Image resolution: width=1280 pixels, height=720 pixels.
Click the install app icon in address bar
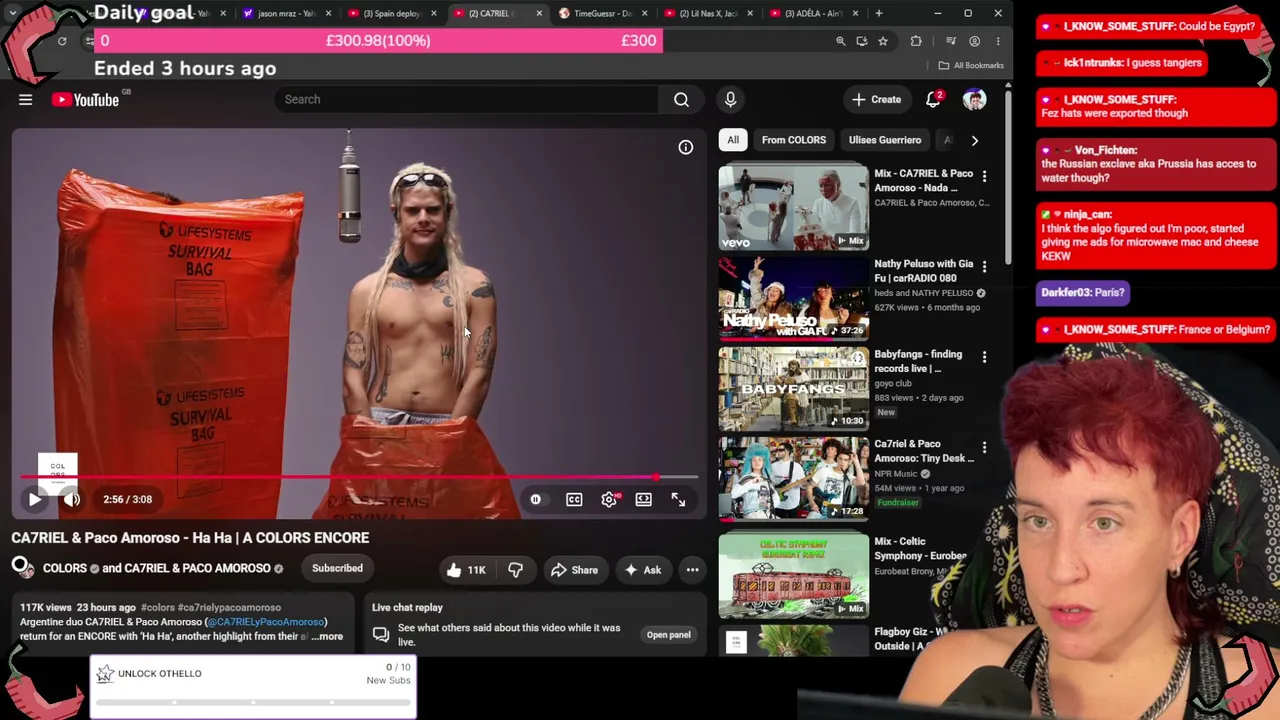862,41
